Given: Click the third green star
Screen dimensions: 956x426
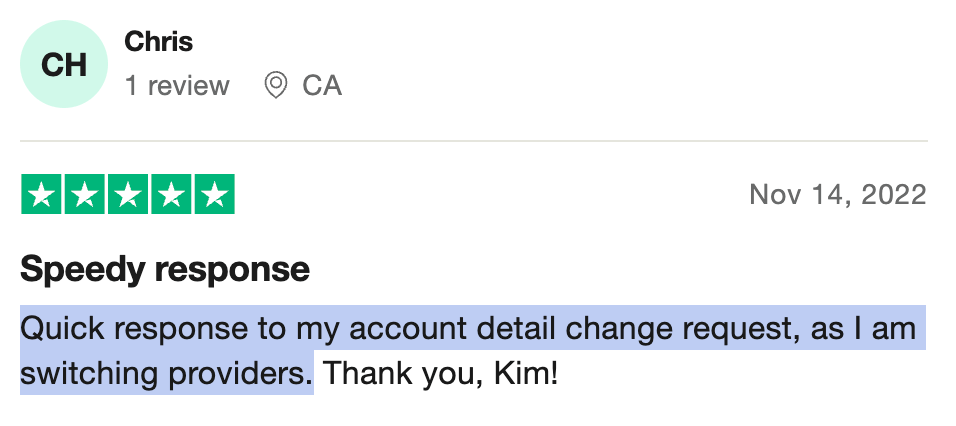Looking at the screenshot, I should point(128,194).
